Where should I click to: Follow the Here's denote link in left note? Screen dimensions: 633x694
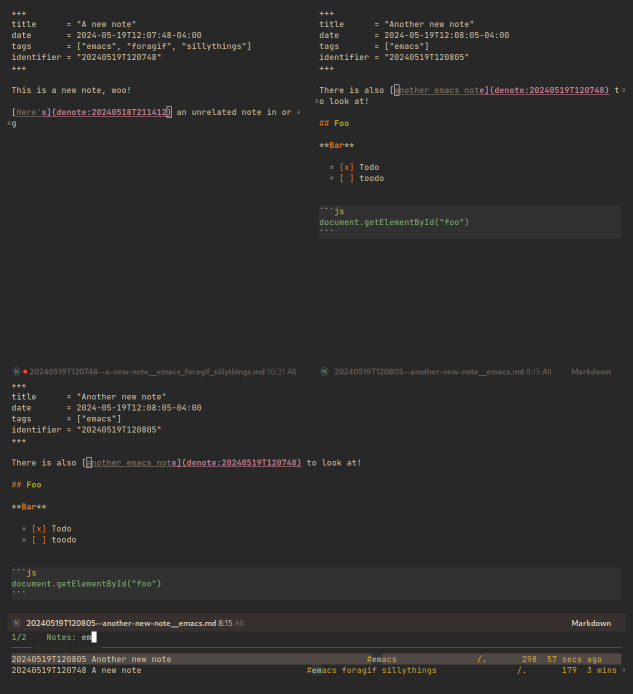click(x=92, y=112)
